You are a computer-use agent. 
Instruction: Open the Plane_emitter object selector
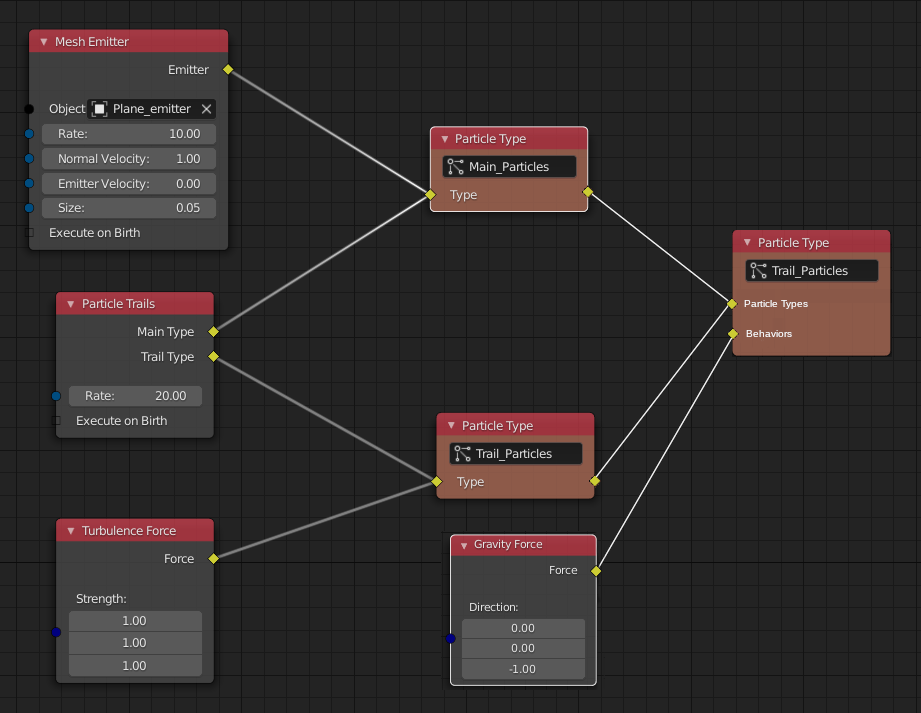click(x=152, y=109)
